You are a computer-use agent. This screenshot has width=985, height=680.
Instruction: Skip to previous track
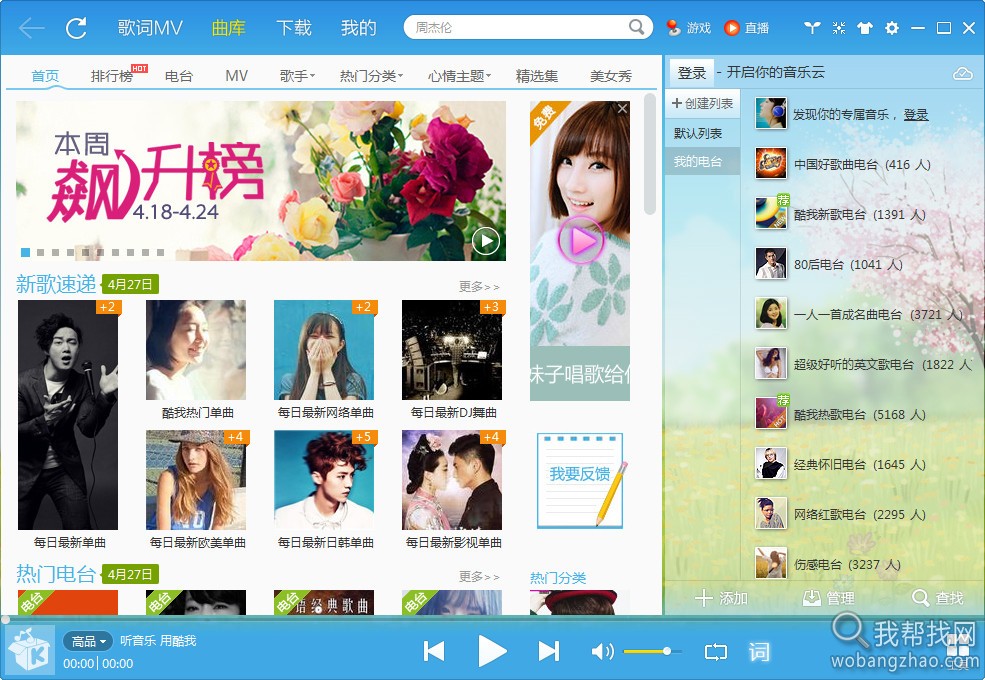(434, 651)
